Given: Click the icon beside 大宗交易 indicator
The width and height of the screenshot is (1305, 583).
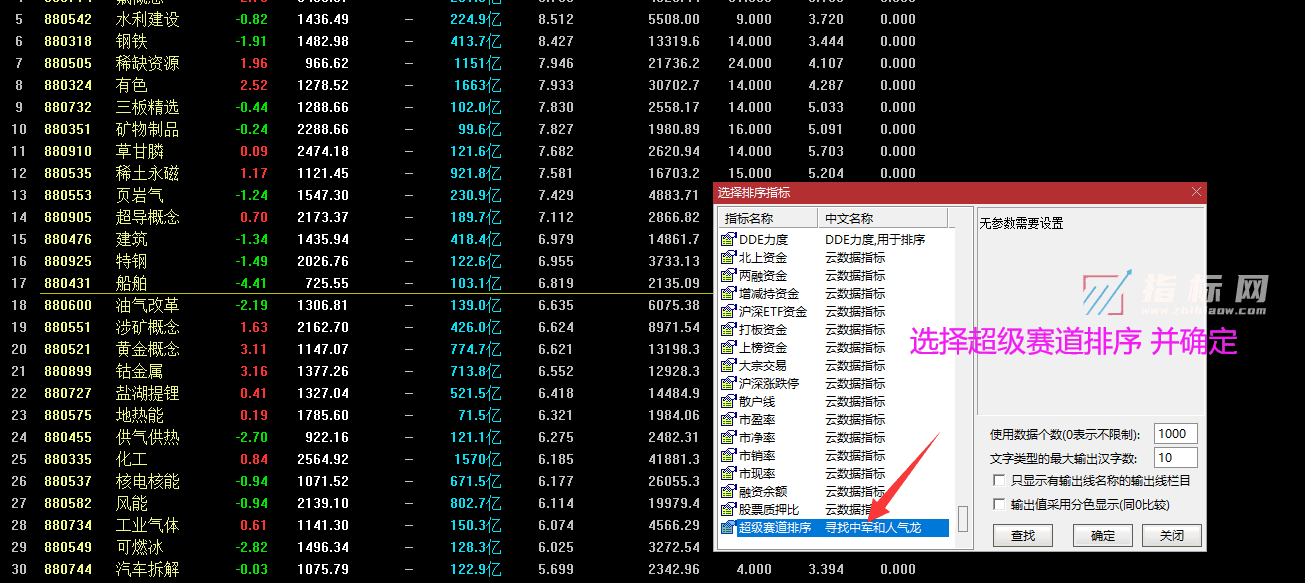Looking at the screenshot, I should point(728,366).
